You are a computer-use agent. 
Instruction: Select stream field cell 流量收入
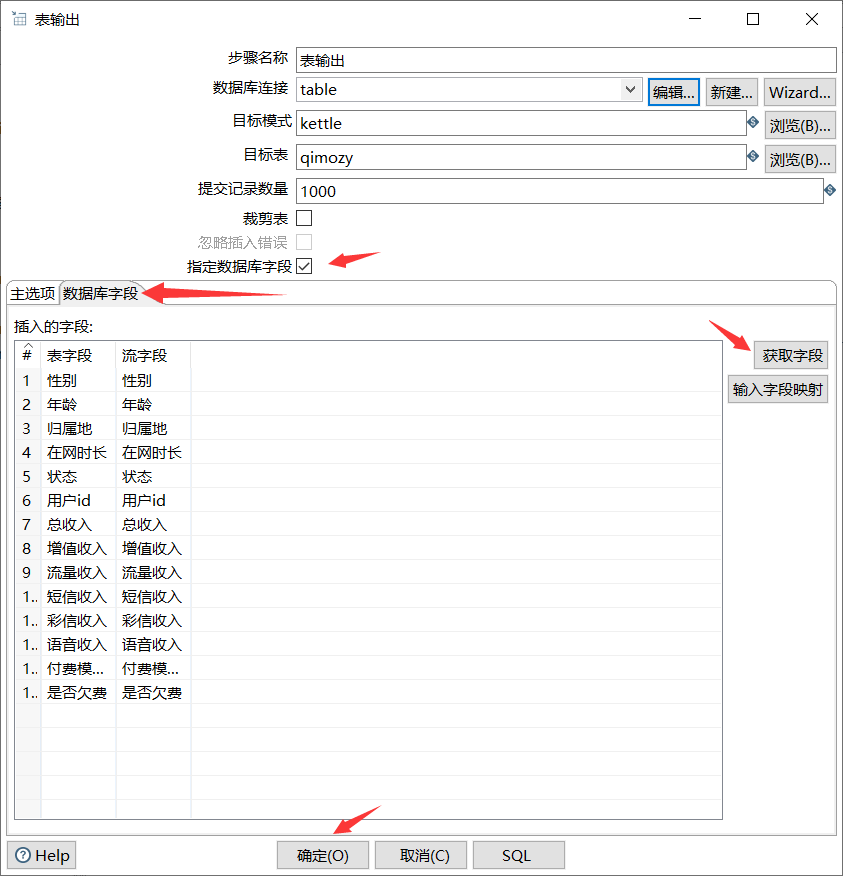point(153,573)
